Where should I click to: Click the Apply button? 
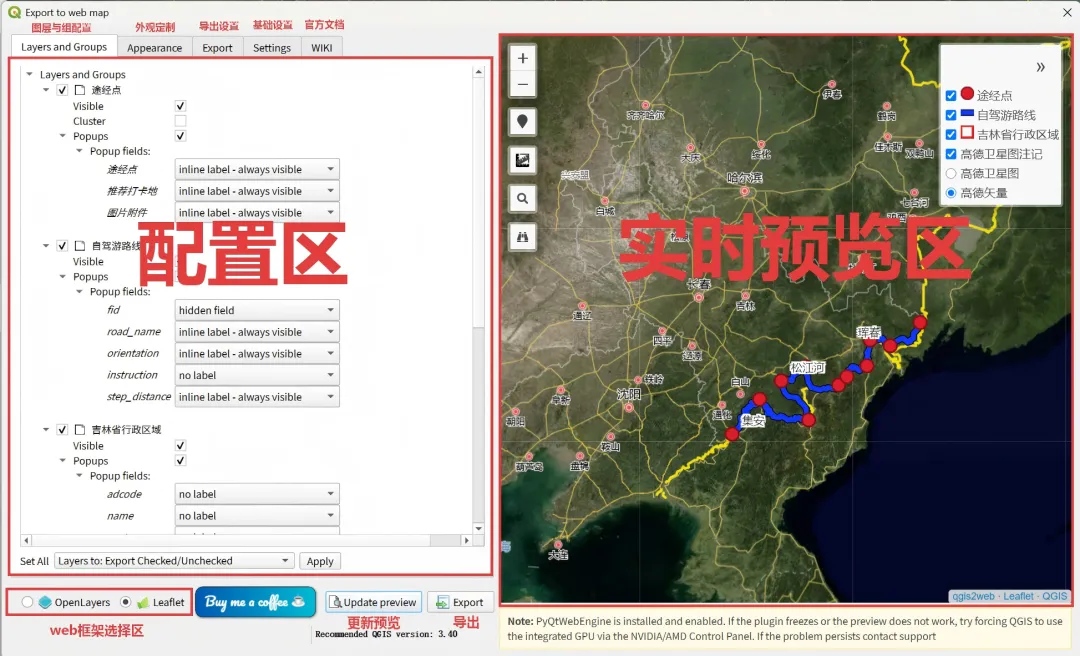pos(320,562)
